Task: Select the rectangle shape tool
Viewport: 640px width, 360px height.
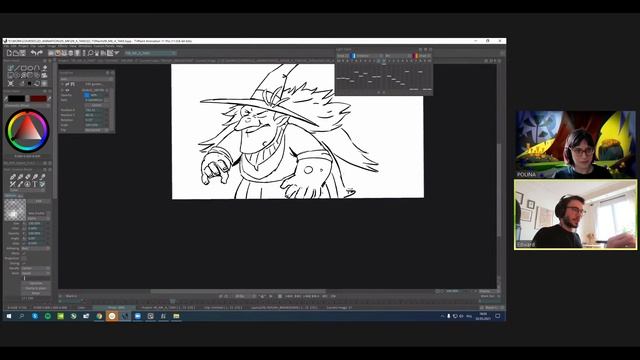Action: (24, 68)
